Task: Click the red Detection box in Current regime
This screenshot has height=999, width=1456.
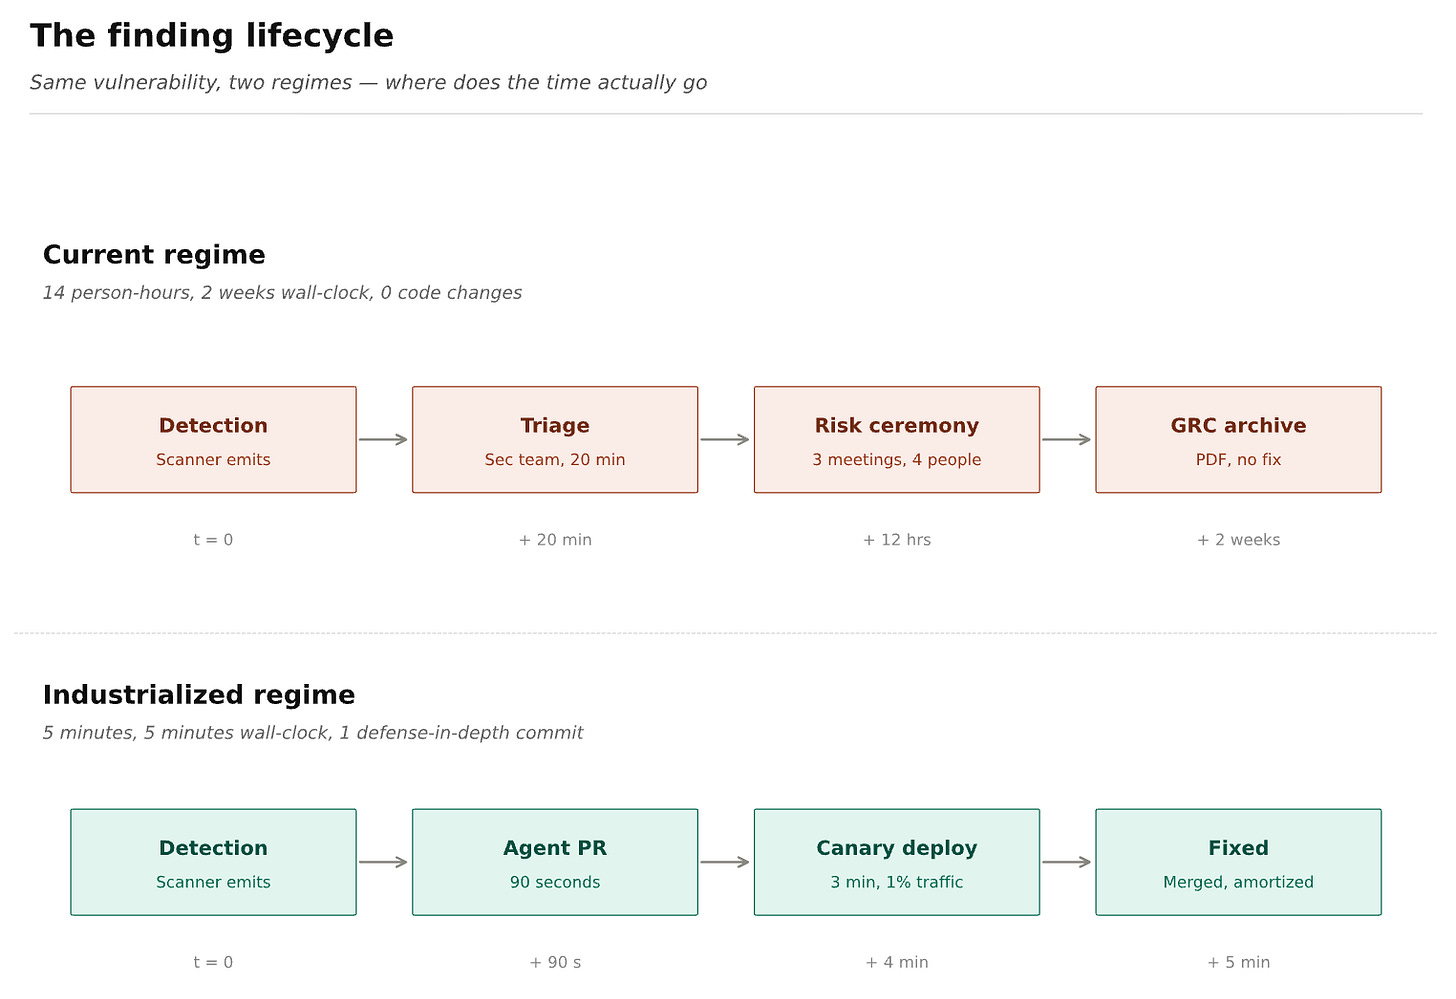Action: [x=213, y=440]
